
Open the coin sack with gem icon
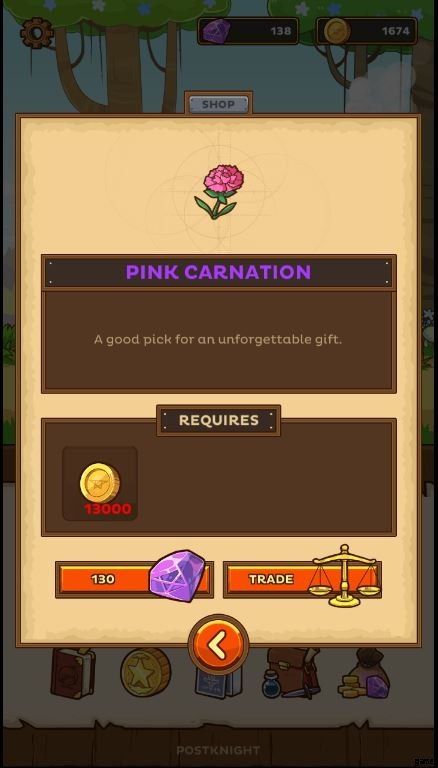pyautogui.click(x=364, y=672)
